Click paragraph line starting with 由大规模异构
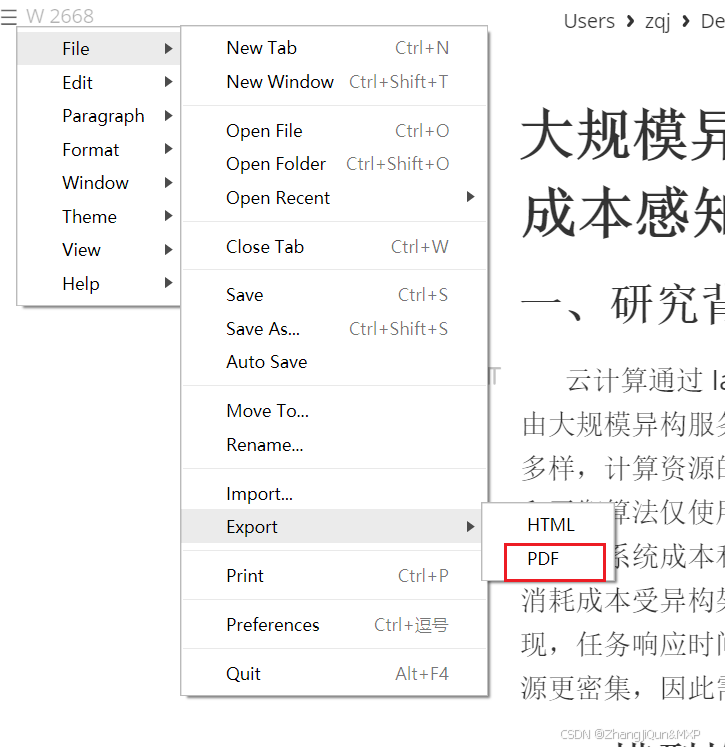This screenshot has width=725, height=747. coord(623,424)
